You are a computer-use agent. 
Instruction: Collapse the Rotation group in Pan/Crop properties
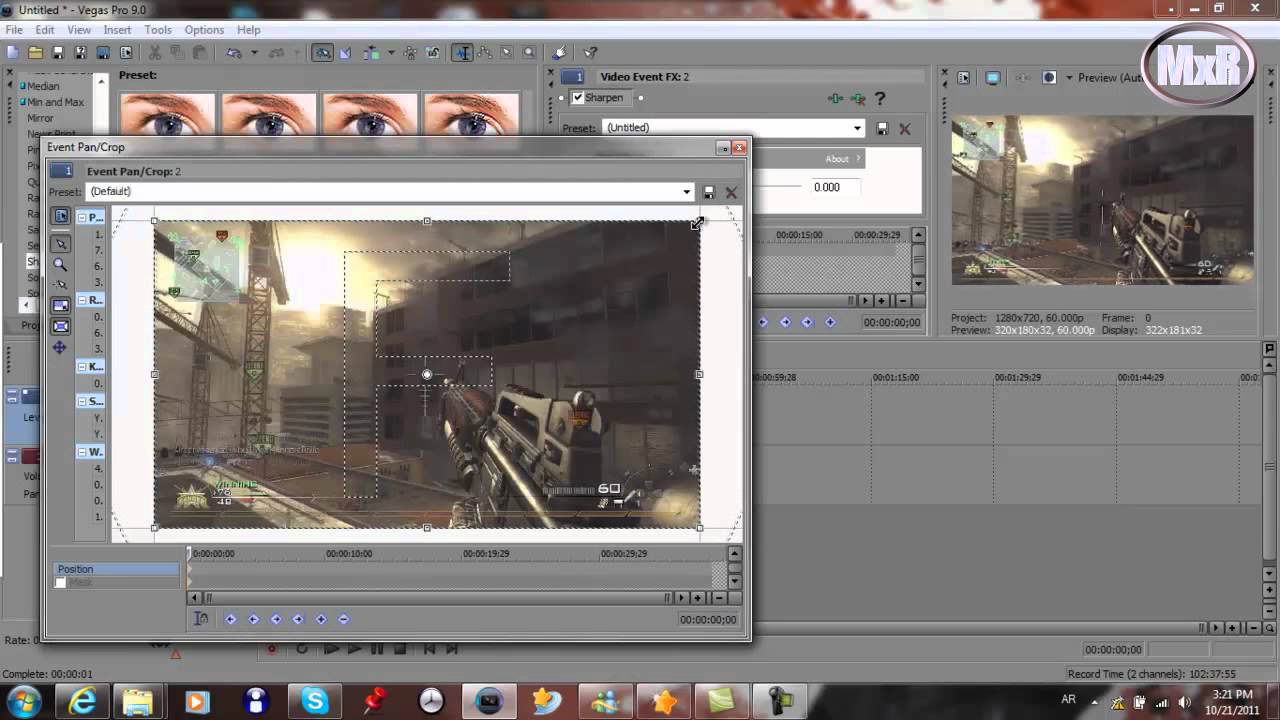coord(82,300)
